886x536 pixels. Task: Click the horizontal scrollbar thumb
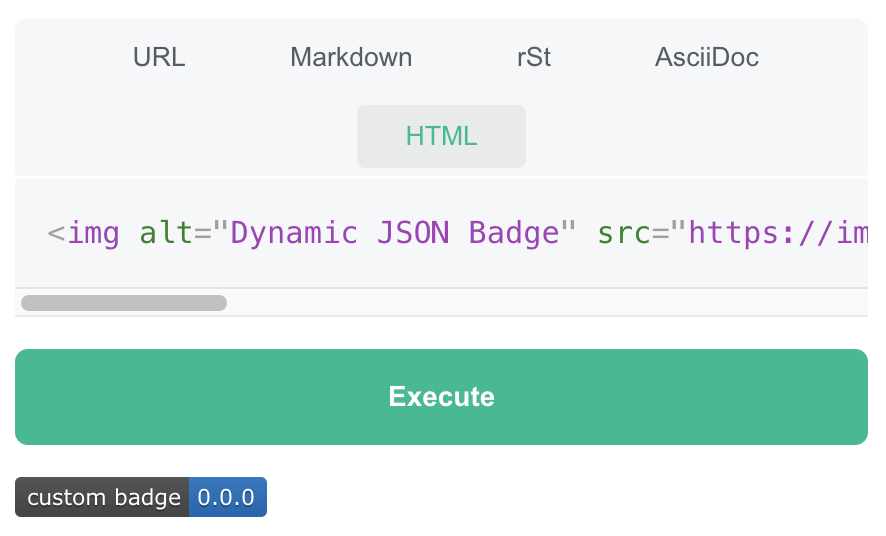coord(124,303)
